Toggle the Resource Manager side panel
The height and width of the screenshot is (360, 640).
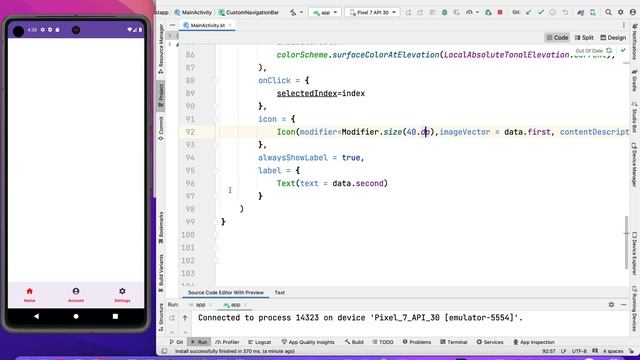(x=161, y=49)
